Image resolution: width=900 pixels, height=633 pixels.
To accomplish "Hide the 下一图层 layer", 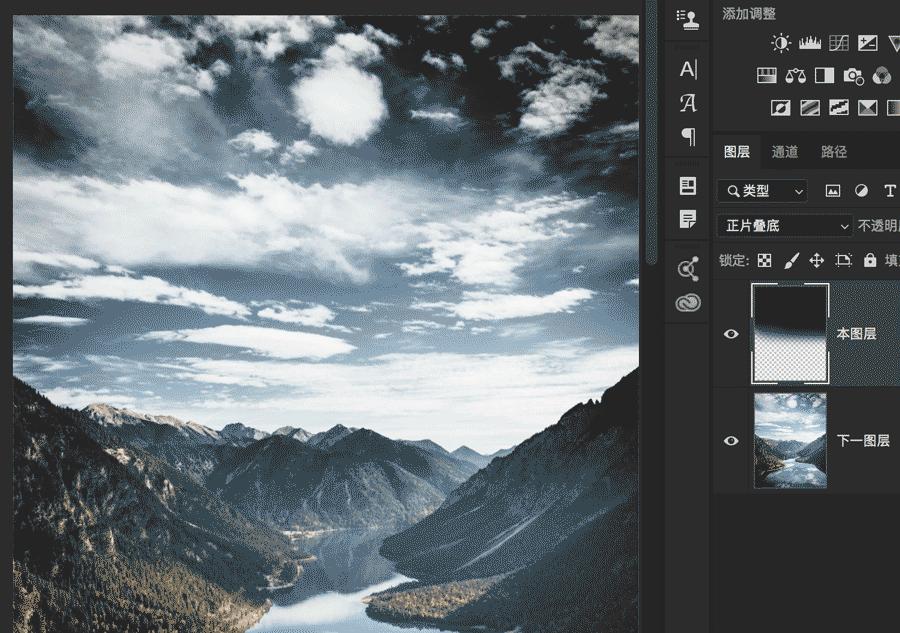I will click(731, 441).
